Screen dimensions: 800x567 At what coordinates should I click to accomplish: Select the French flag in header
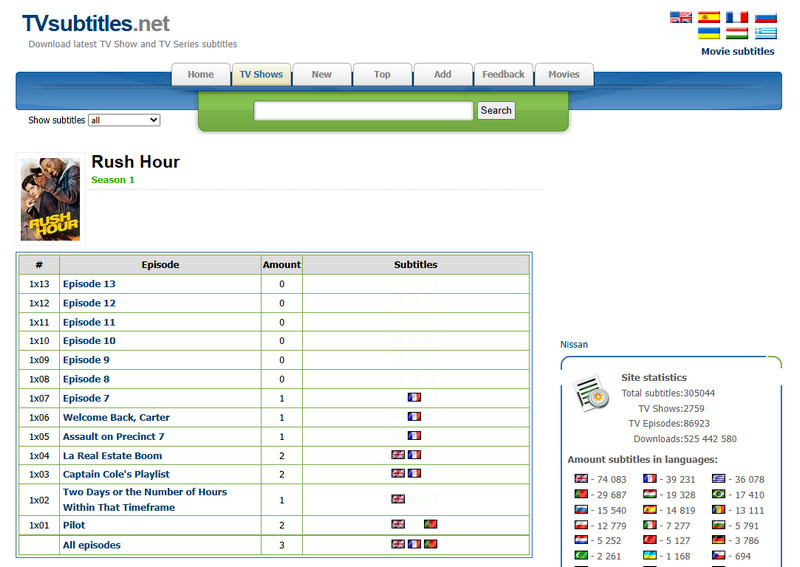click(x=737, y=17)
